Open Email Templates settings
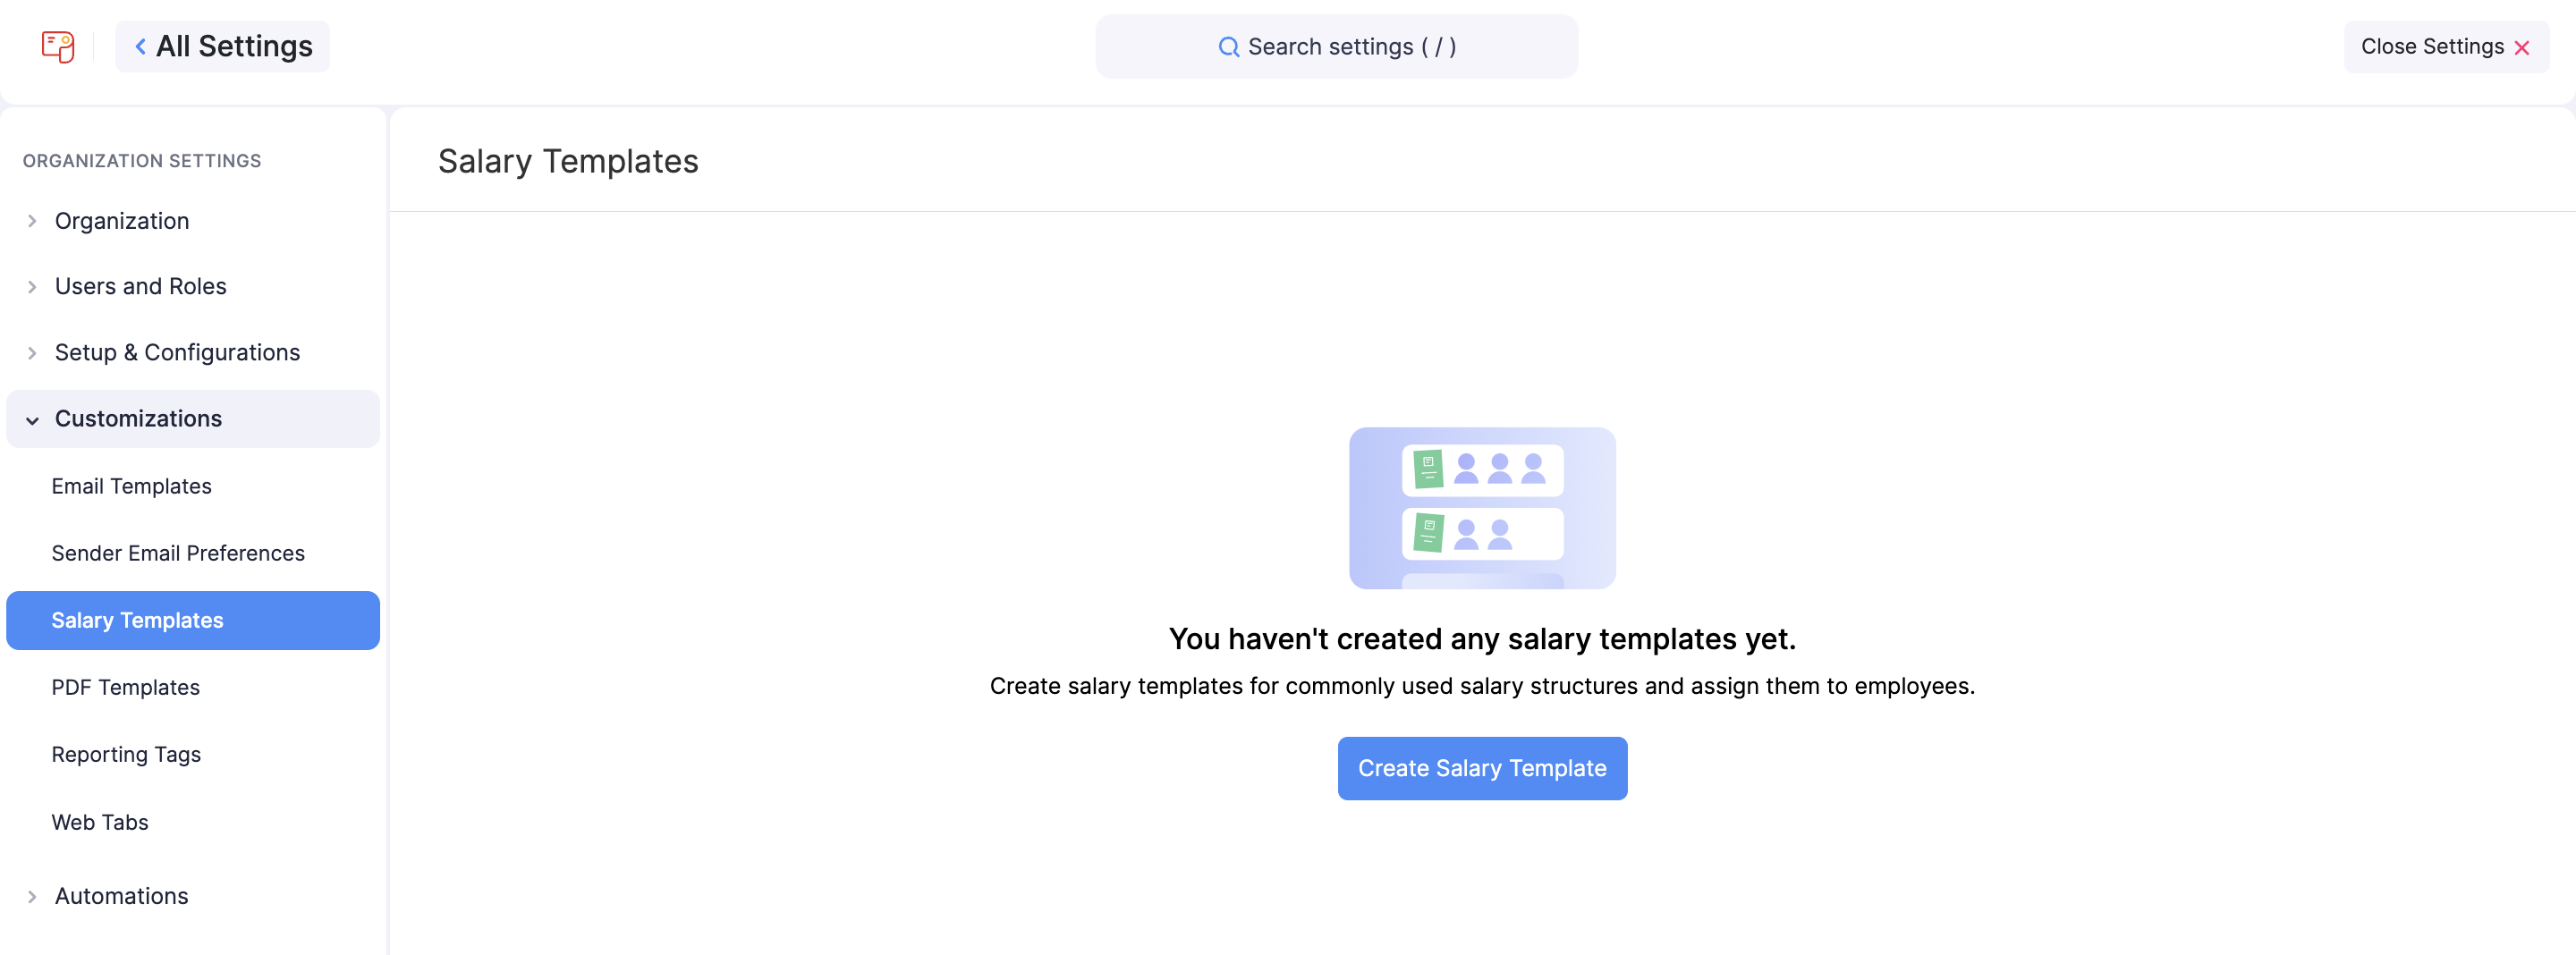The height and width of the screenshot is (955, 2576). click(133, 486)
